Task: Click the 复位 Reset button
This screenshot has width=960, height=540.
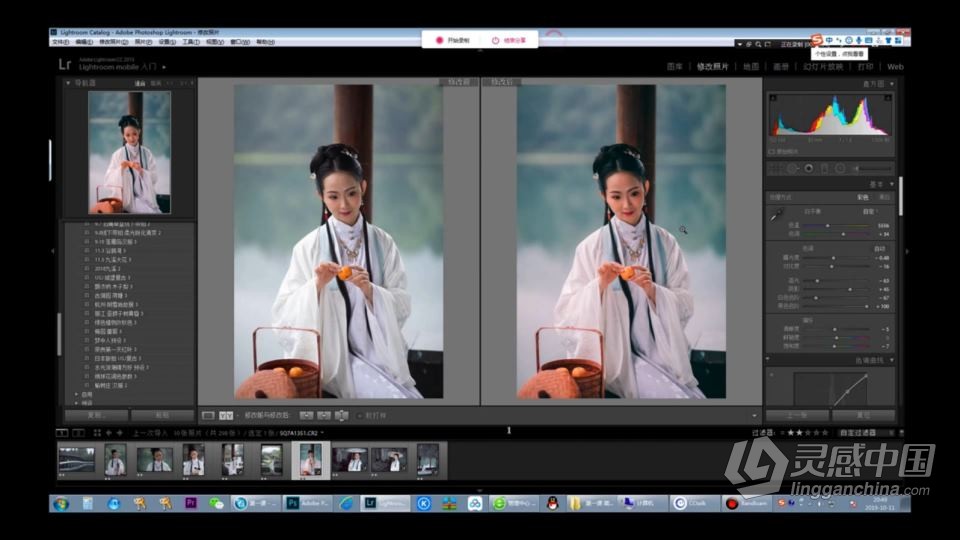Action: (863, 416)
